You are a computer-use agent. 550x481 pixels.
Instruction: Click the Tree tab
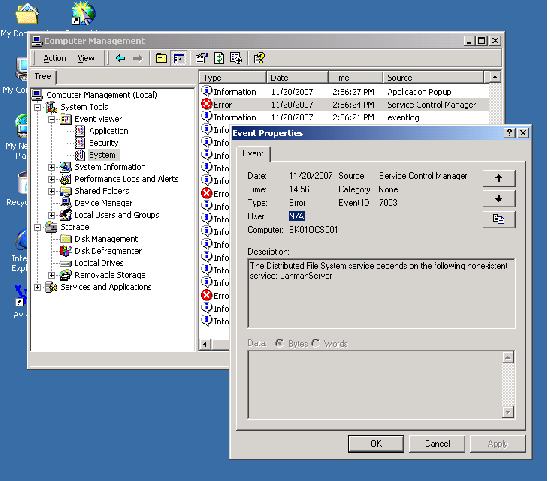coord(43,76)
